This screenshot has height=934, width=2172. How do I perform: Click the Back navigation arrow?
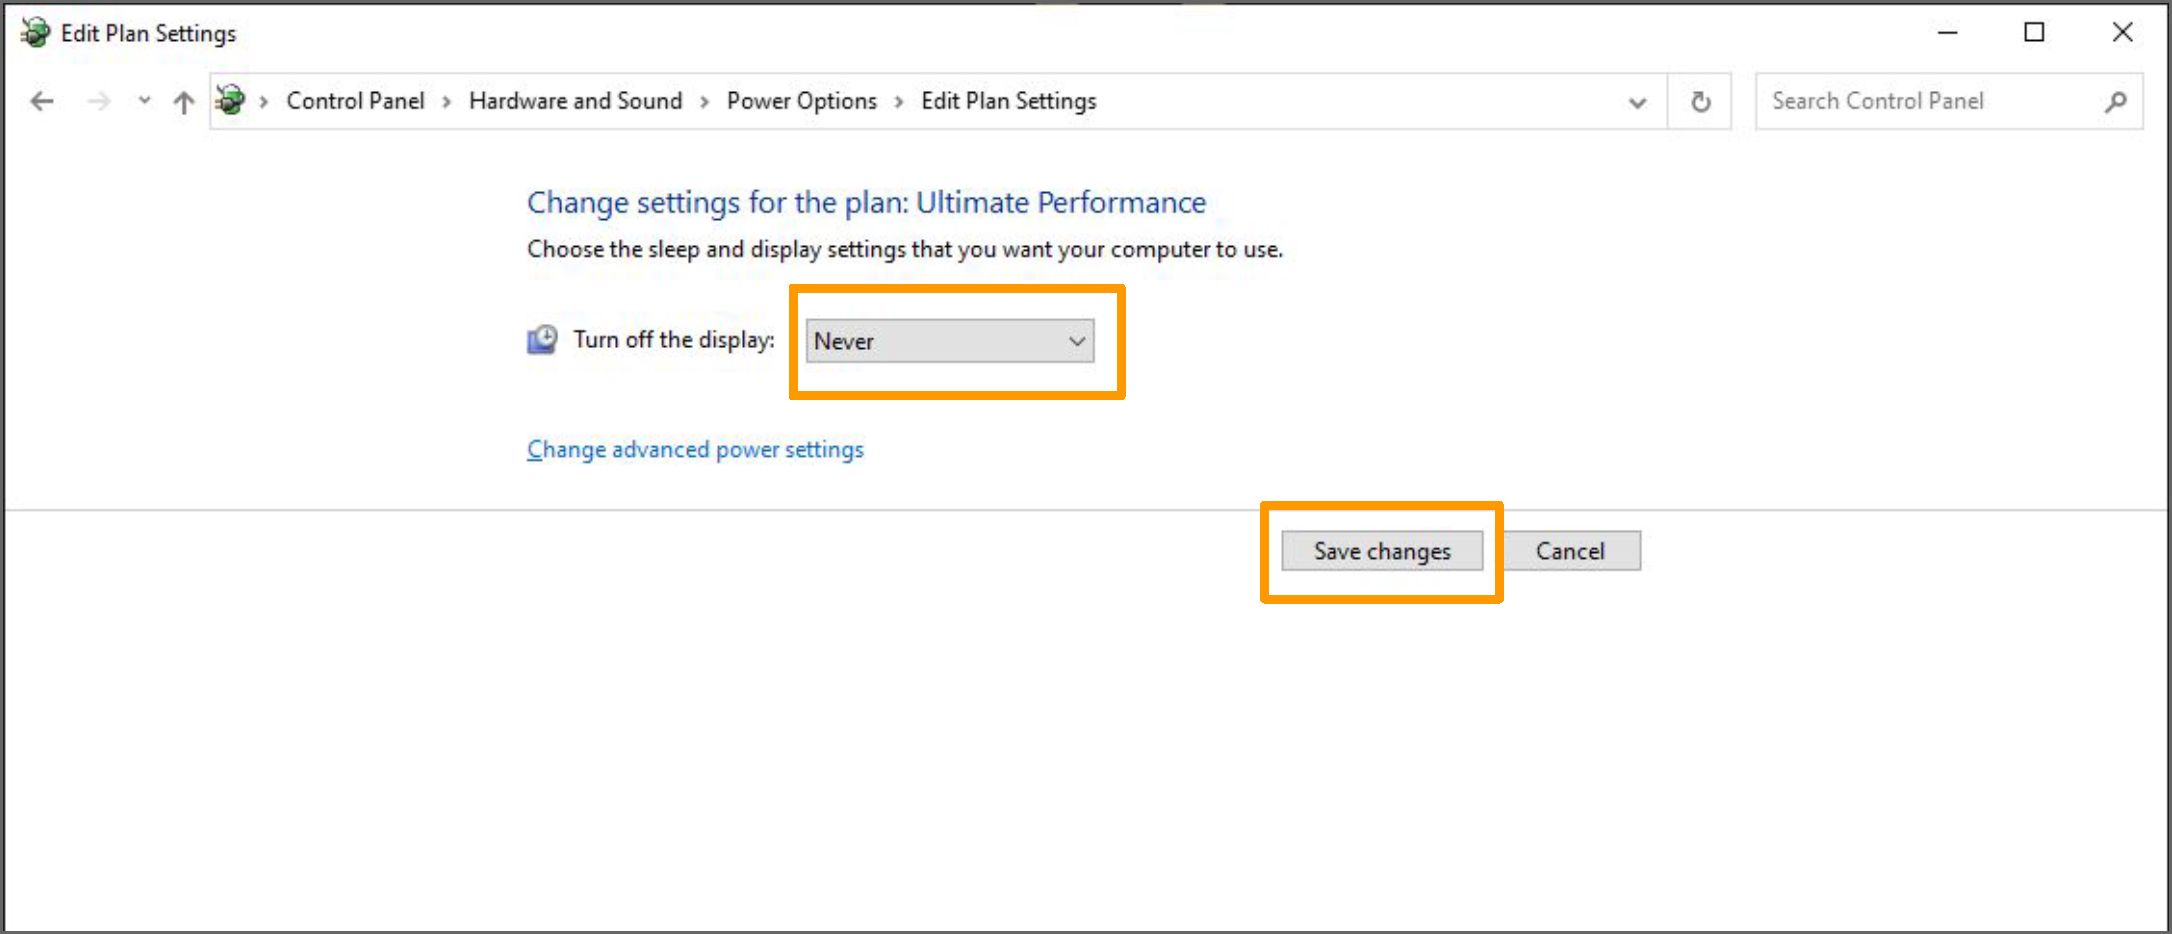(42, 101)
